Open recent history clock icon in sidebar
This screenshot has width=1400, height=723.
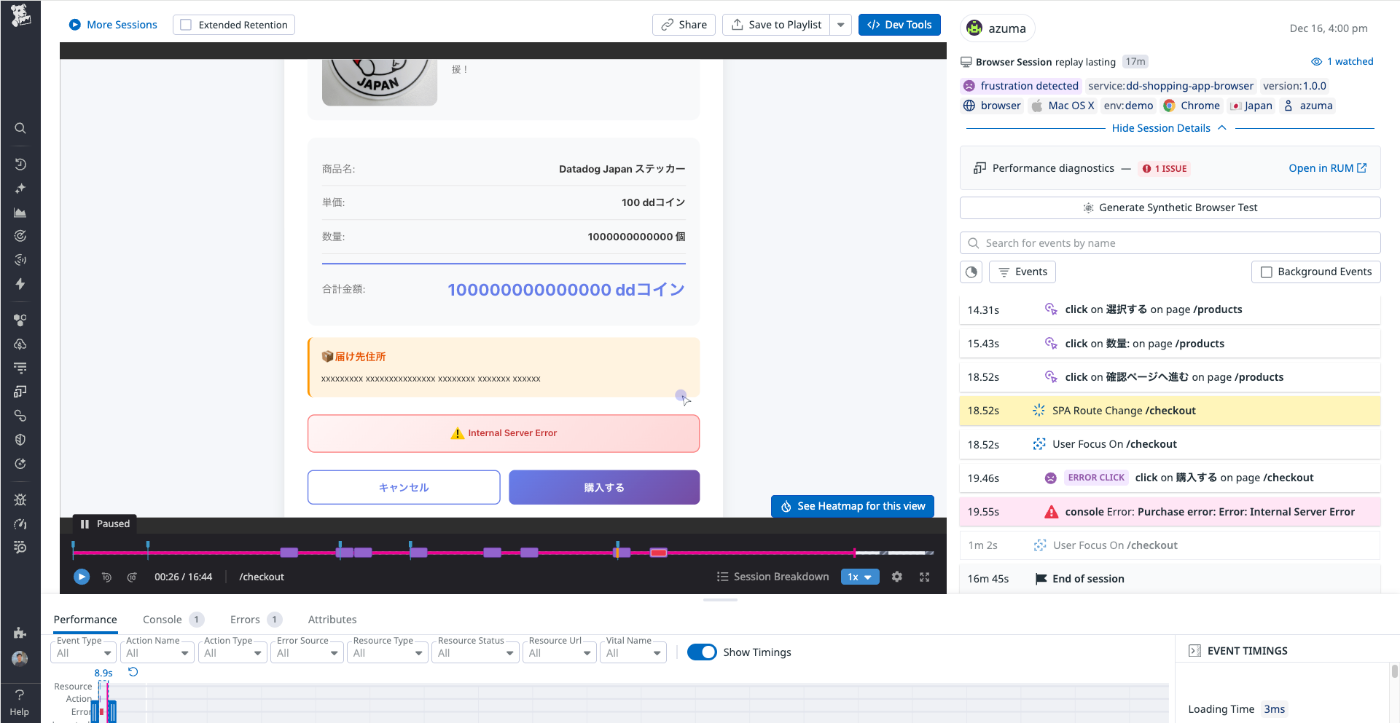point(20,164)
